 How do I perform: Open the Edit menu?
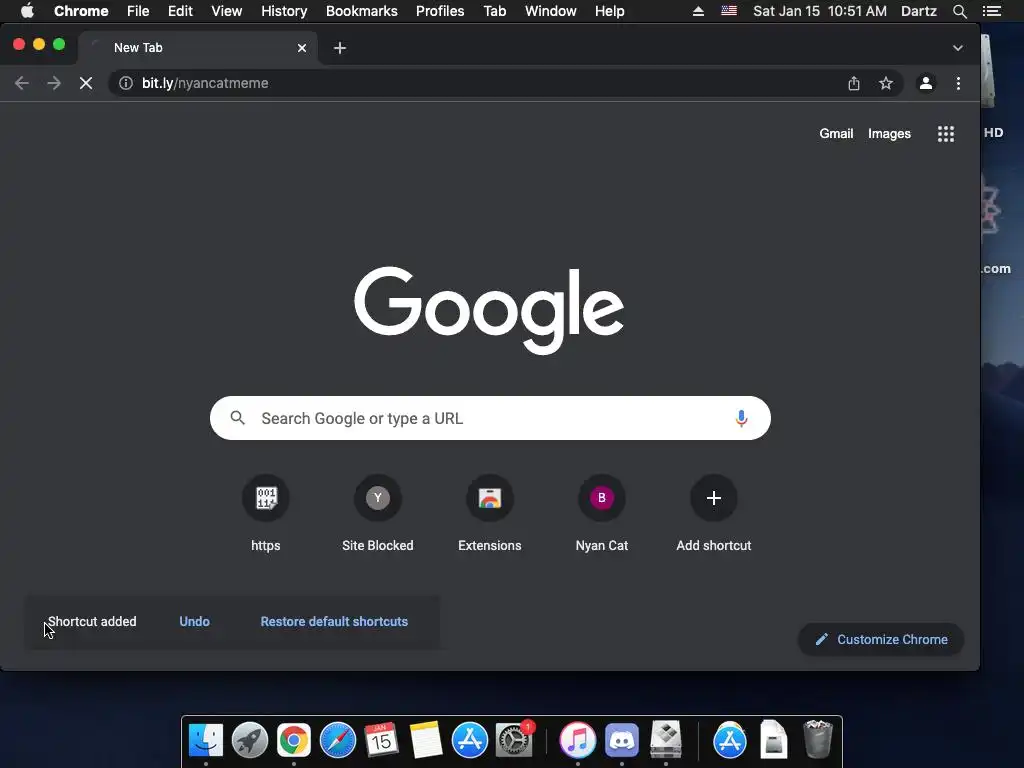tap(180, 11)
